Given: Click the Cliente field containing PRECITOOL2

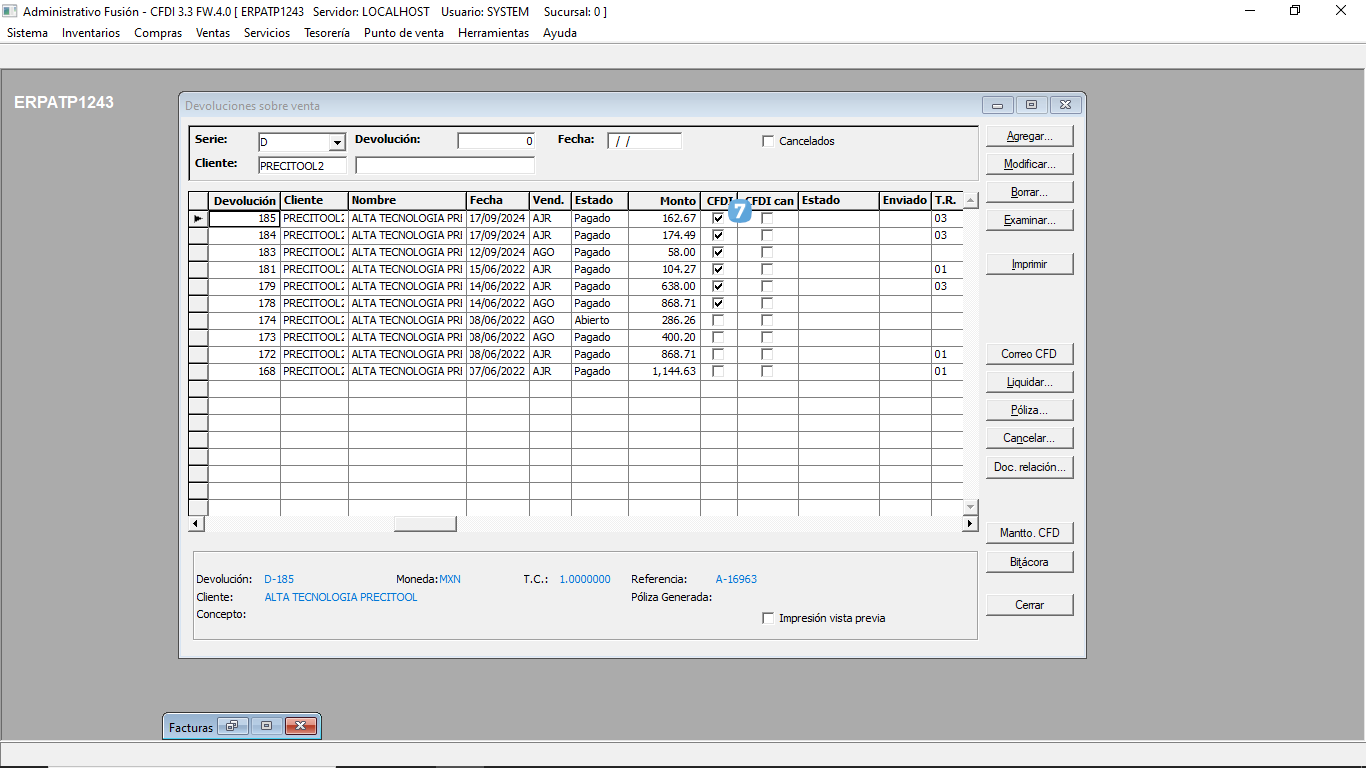Looking at the screenshot, I should coord(302,165).
